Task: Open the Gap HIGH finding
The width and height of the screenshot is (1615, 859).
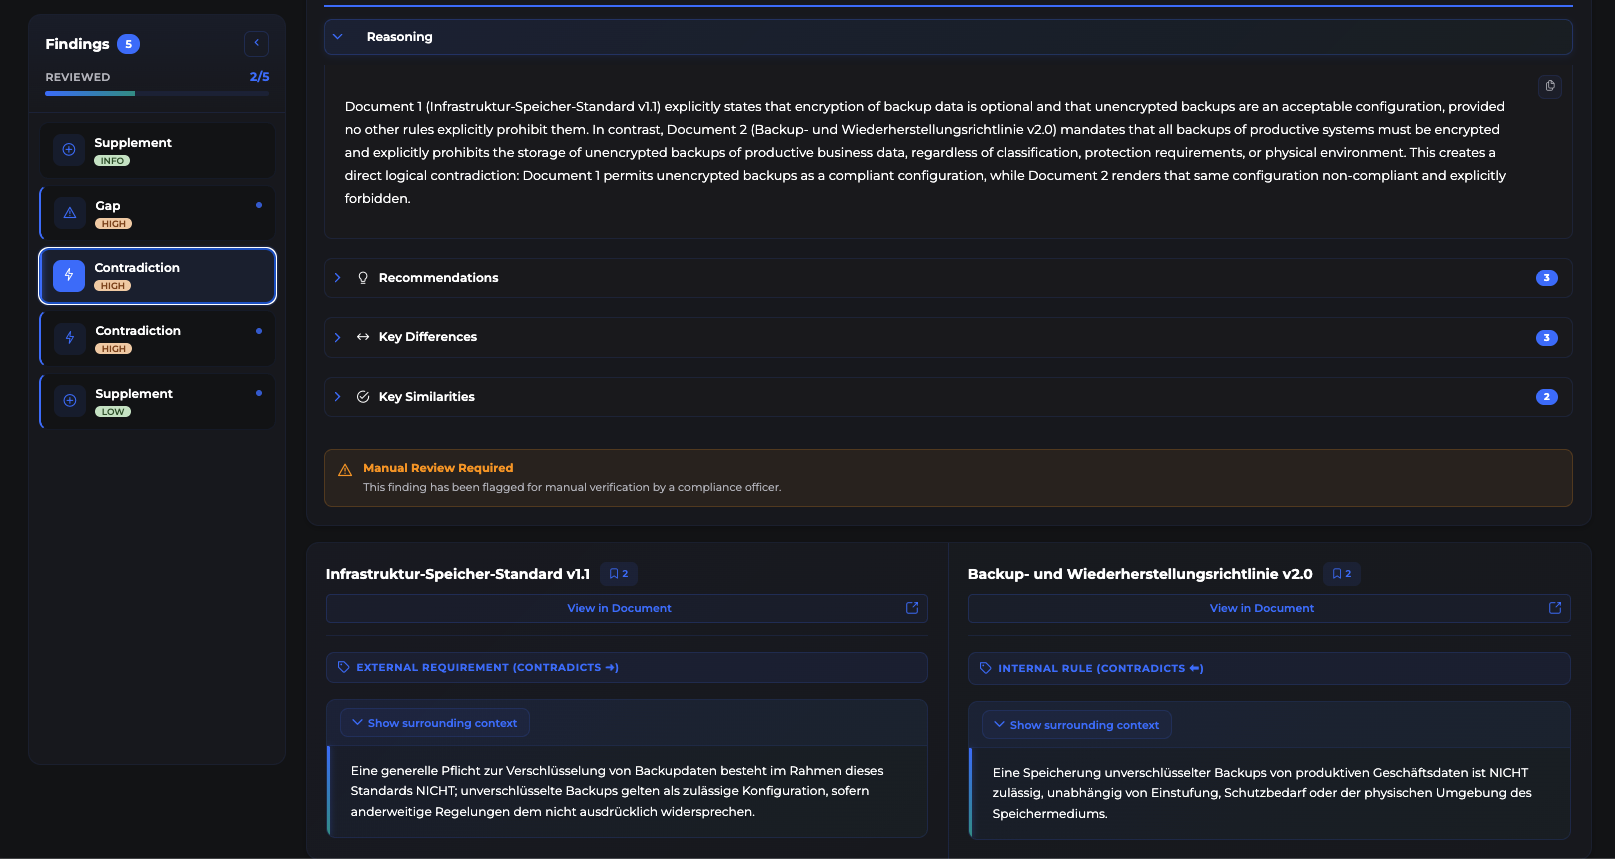Action: click(157, 213)
